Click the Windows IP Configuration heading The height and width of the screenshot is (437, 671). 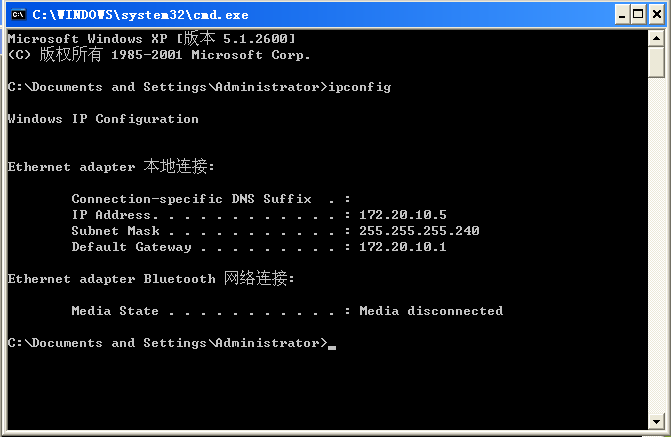click(x=103, y=119)
